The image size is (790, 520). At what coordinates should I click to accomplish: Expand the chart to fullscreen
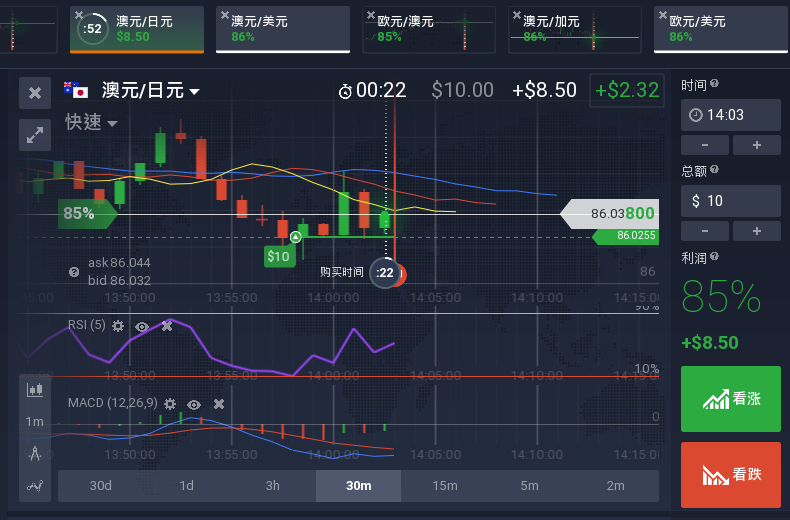(x=35, y=135)
